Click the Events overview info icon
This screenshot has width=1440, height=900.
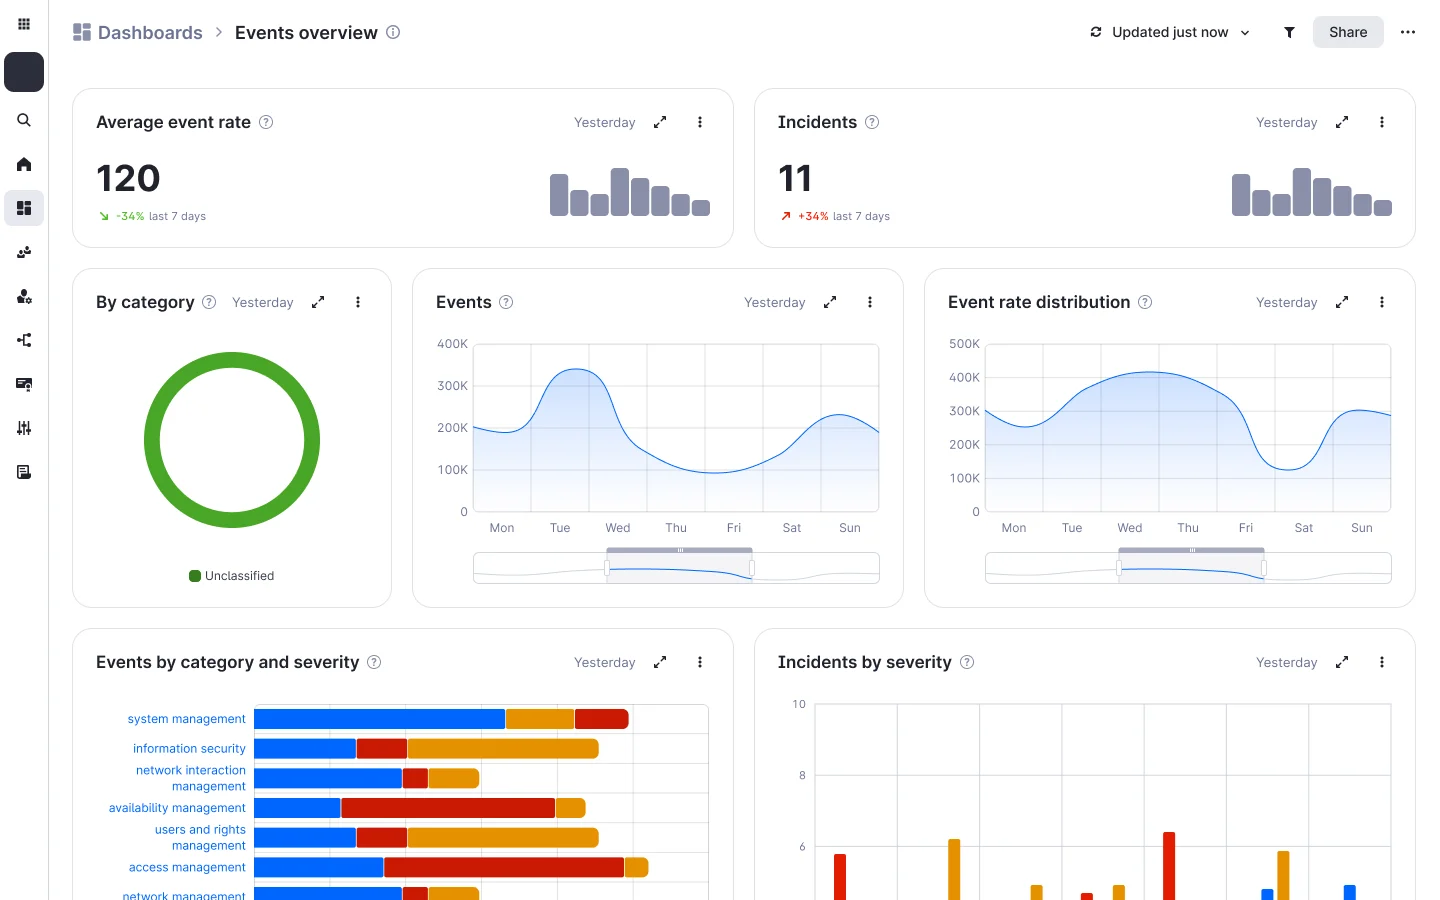(393, 32)
